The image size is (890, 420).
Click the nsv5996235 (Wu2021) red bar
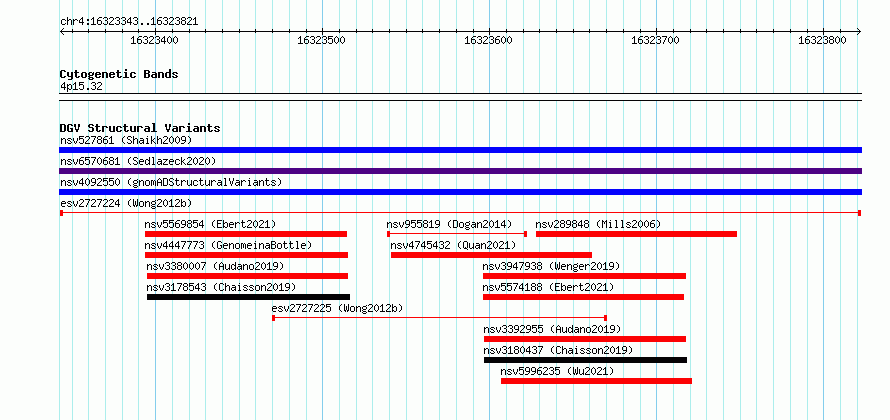pyautogui.click(x=597, y=381)
